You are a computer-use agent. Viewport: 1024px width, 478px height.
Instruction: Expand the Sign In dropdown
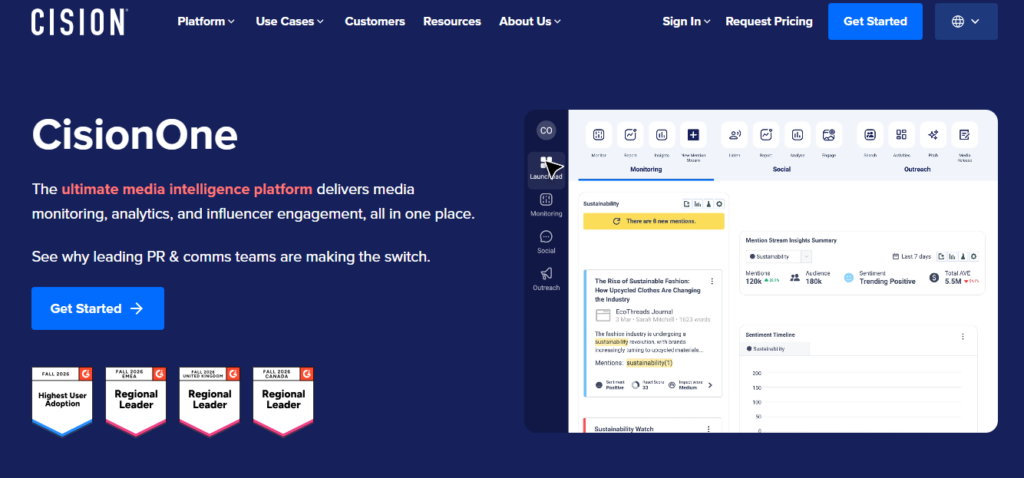point(686,22)
